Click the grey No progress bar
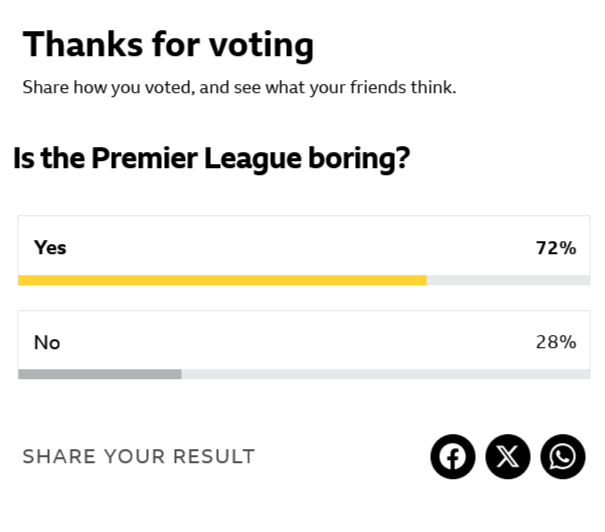Image resolution: width=605 pixels, height=532 pixels. click(100, 374)
